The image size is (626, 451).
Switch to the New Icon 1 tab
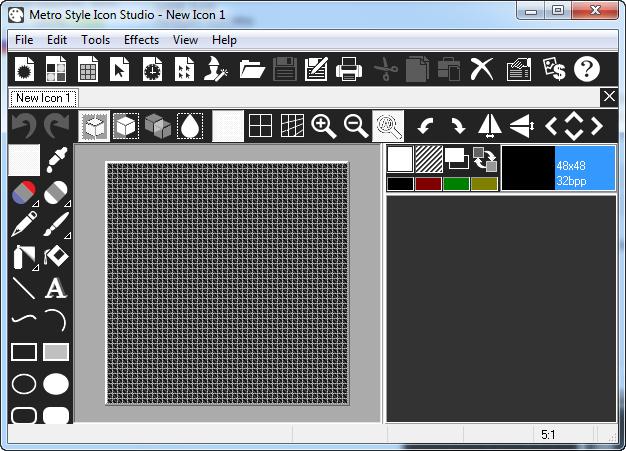pyautogui.click(x=43, y=98)
